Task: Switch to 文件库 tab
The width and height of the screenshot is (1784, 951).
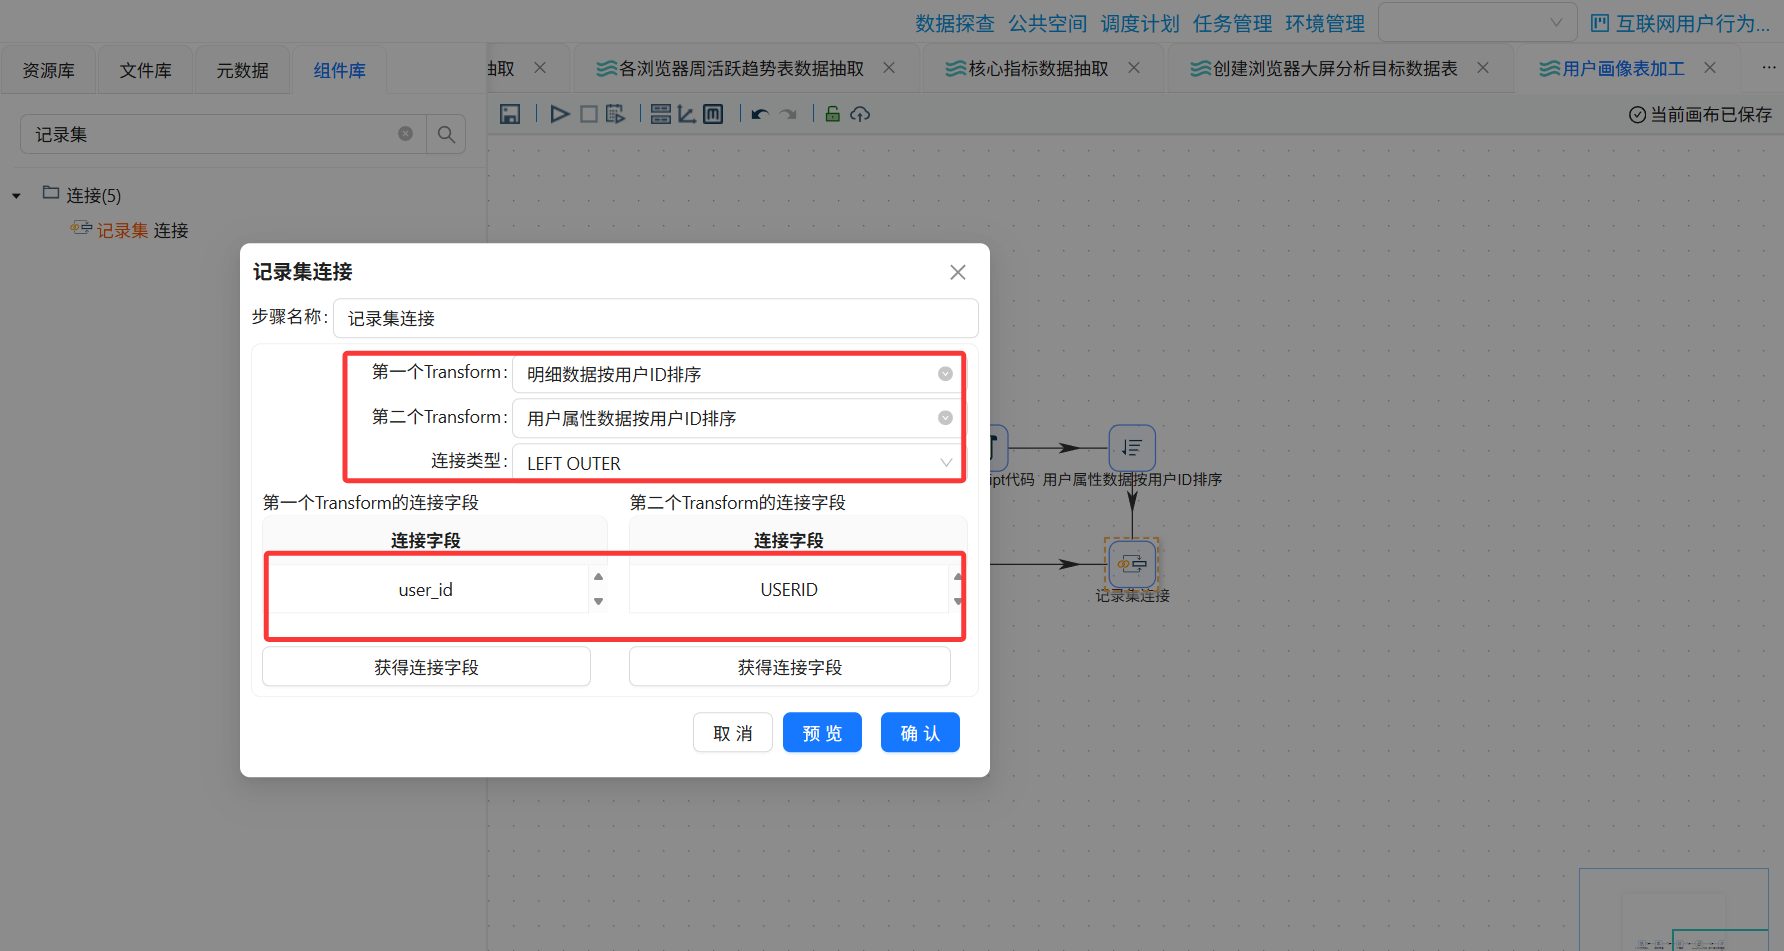Action: (x=146, y=70)
